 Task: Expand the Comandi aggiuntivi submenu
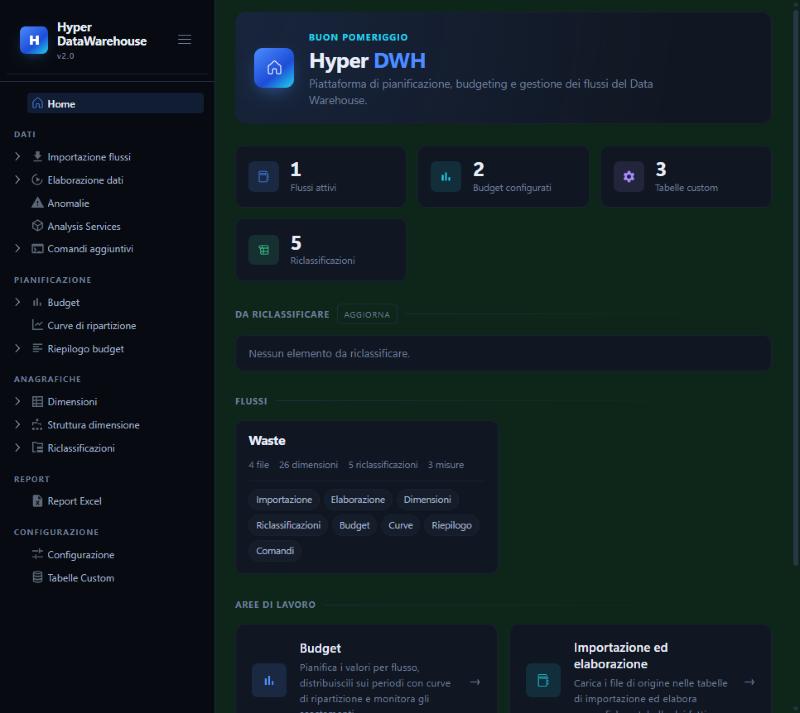17,249
